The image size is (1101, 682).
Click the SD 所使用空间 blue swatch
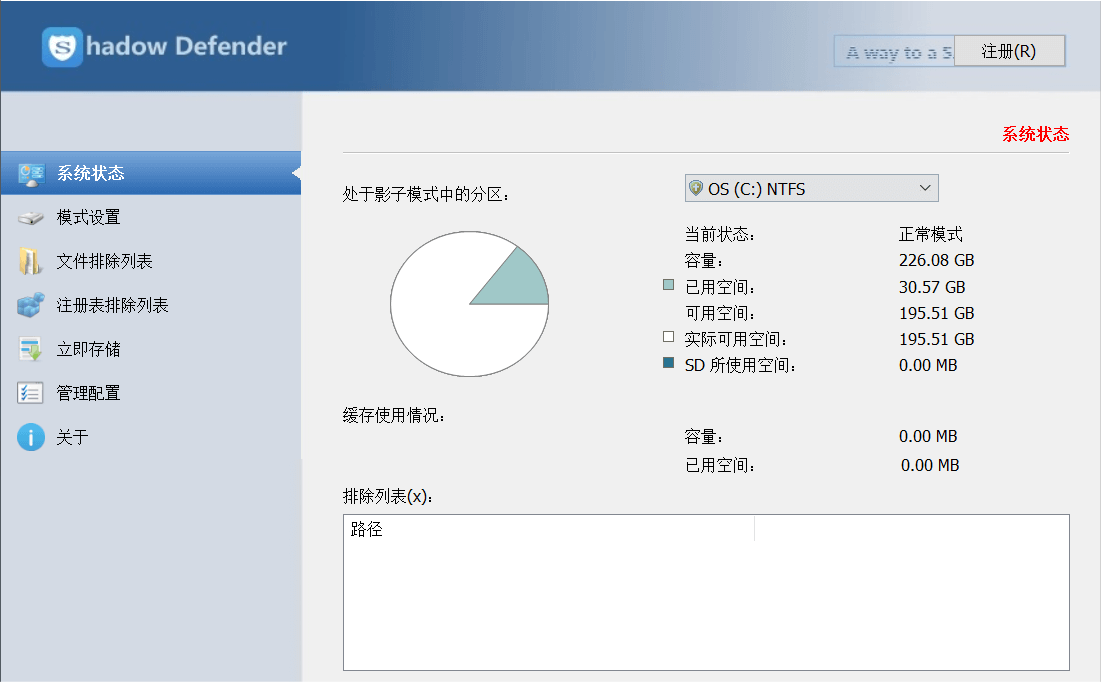668,362
